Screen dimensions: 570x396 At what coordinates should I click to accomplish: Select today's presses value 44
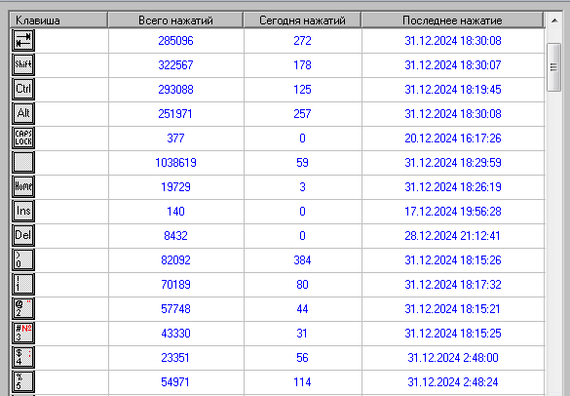click(302, 309)
